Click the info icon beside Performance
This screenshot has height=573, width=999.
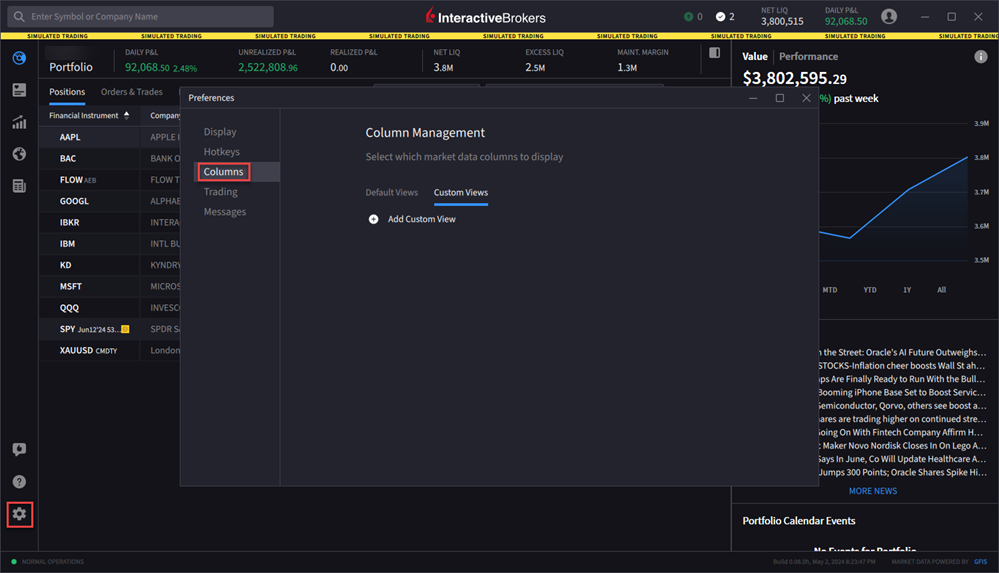[x=981, y=57]
